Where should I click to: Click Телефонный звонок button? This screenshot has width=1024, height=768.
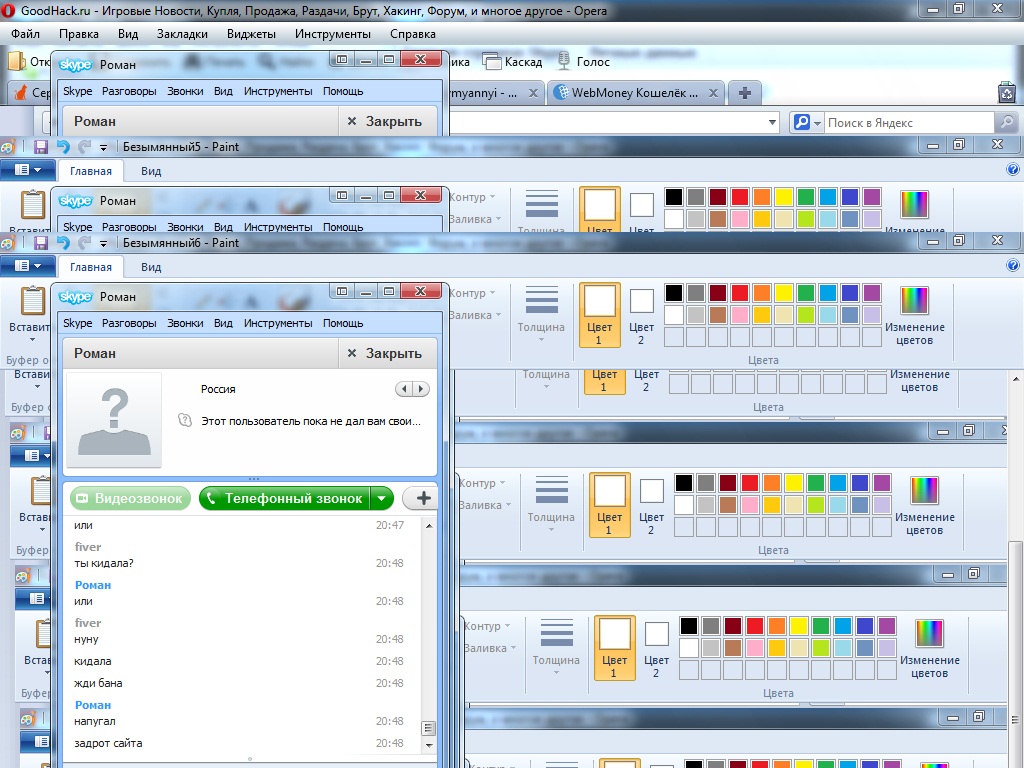[285, 498]
